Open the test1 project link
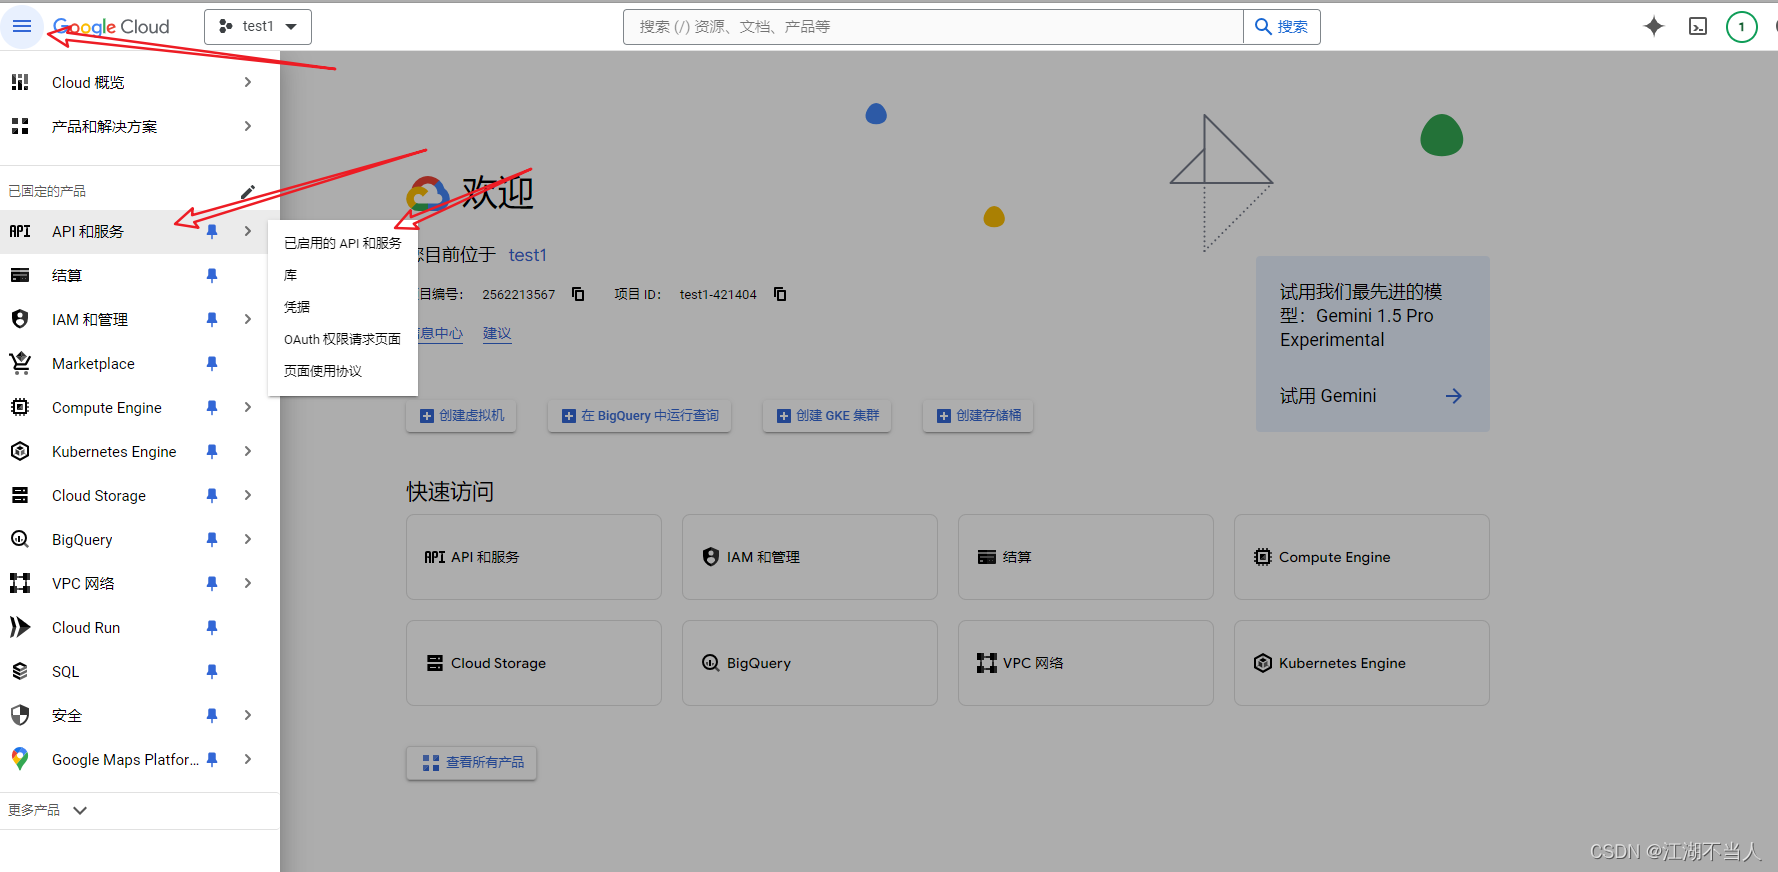This screenshot has height=872, width=1778. [527, 255]
